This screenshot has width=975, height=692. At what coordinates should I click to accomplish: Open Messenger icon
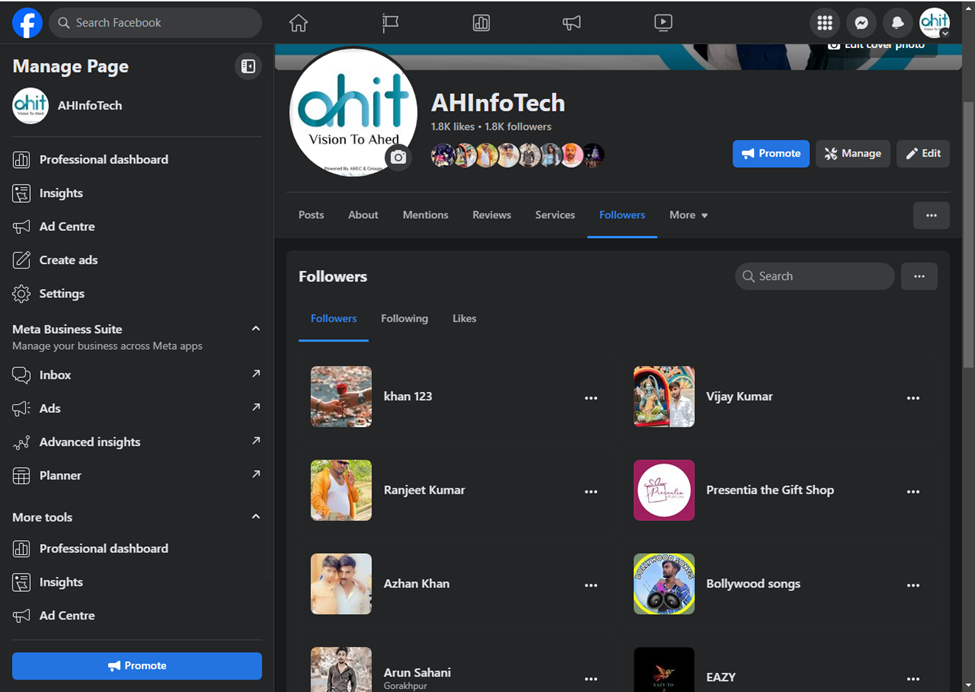pos(861,23)
